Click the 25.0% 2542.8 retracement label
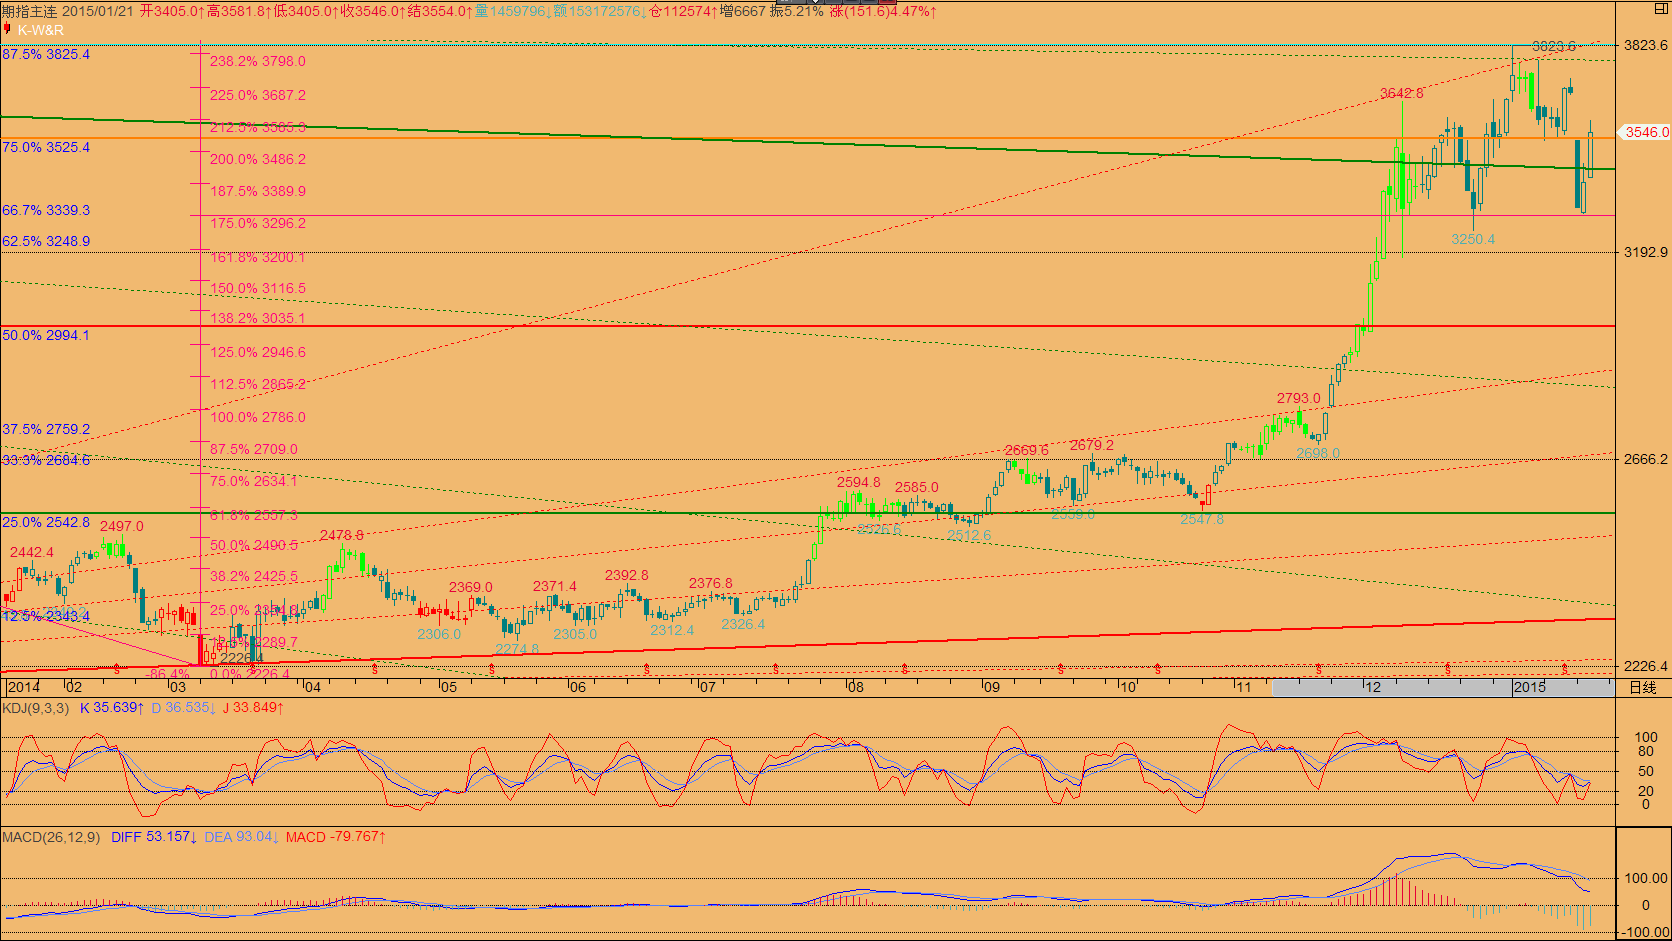This screenshot has width=1672, height=941. click(x=46, y=522)
